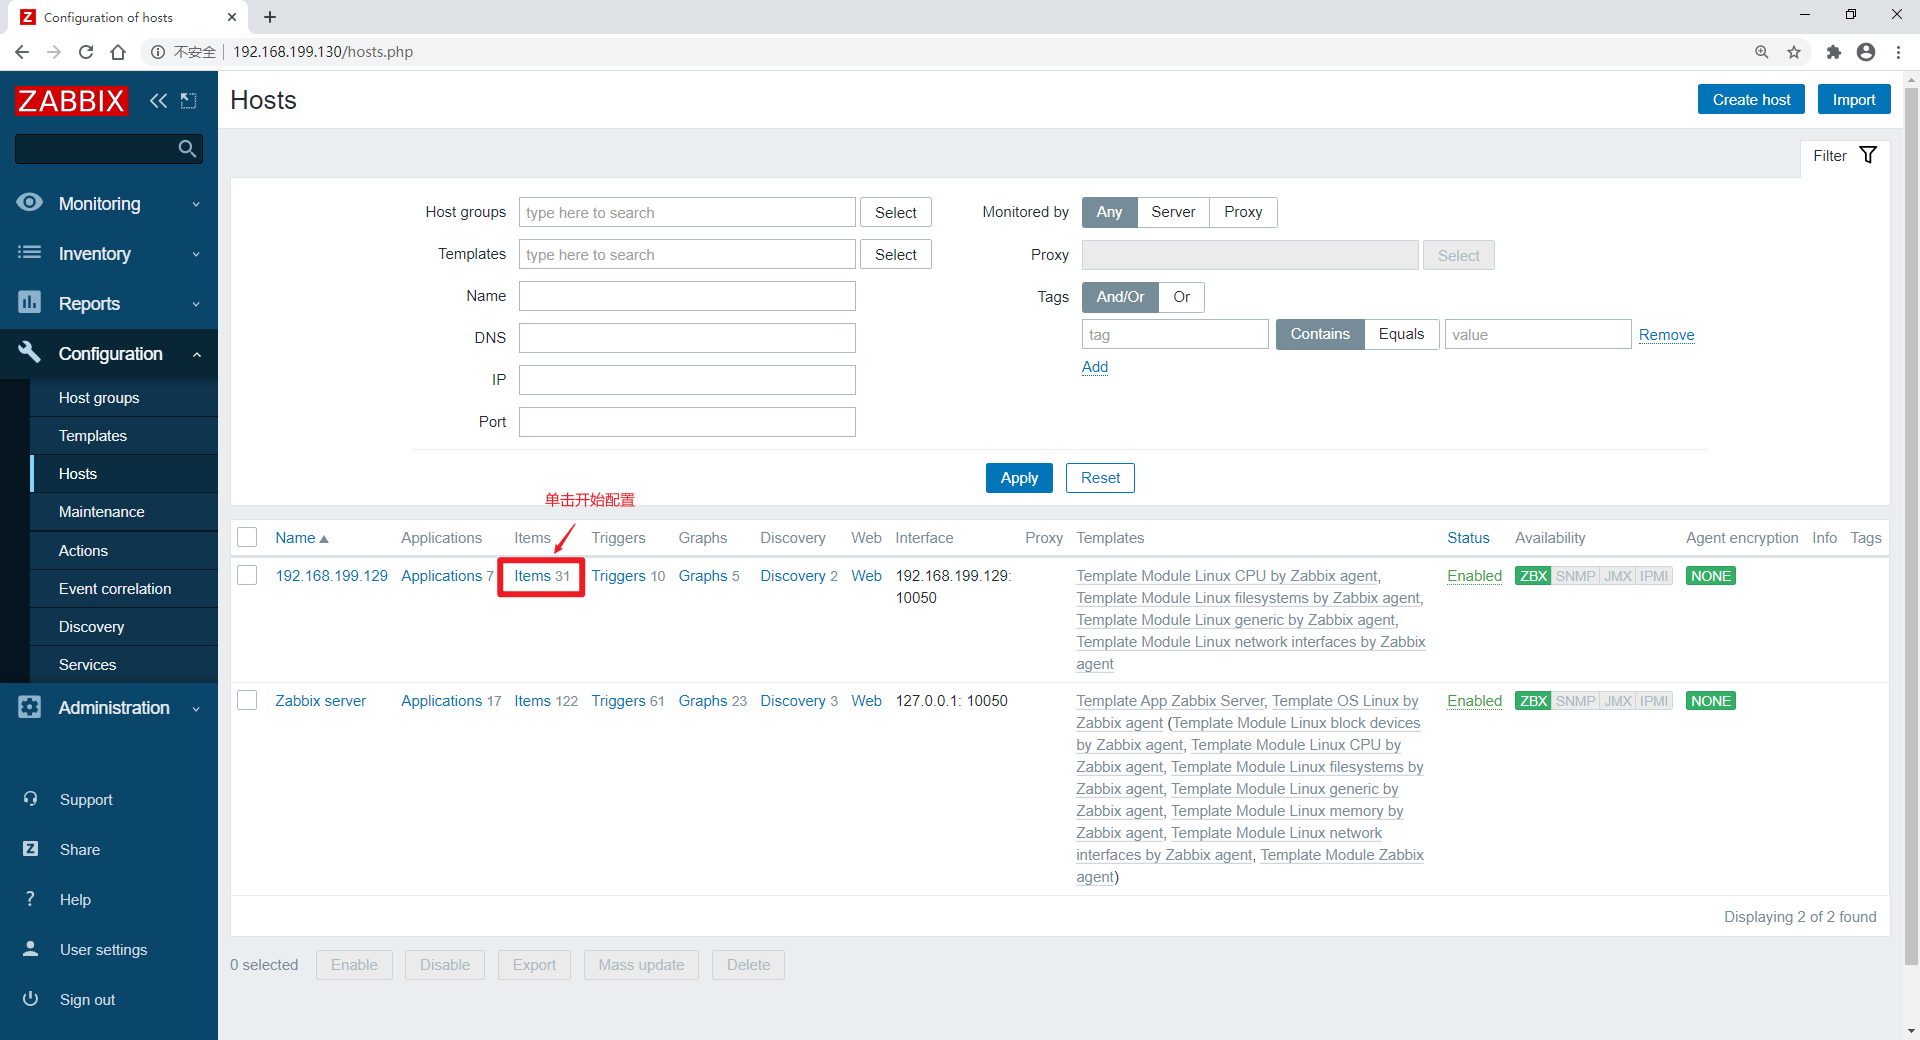Open browser home page icon

[118, 52]
